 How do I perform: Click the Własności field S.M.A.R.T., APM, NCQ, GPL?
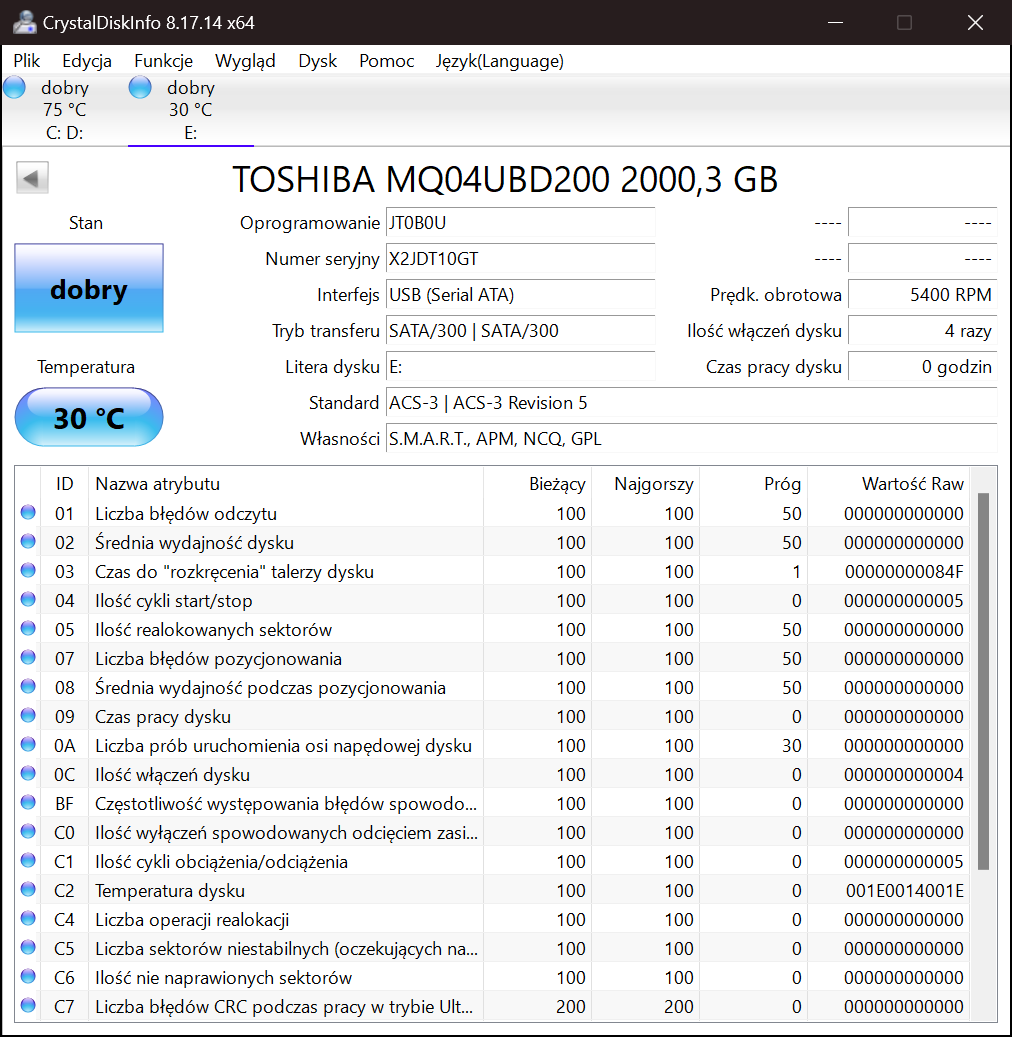691,438
